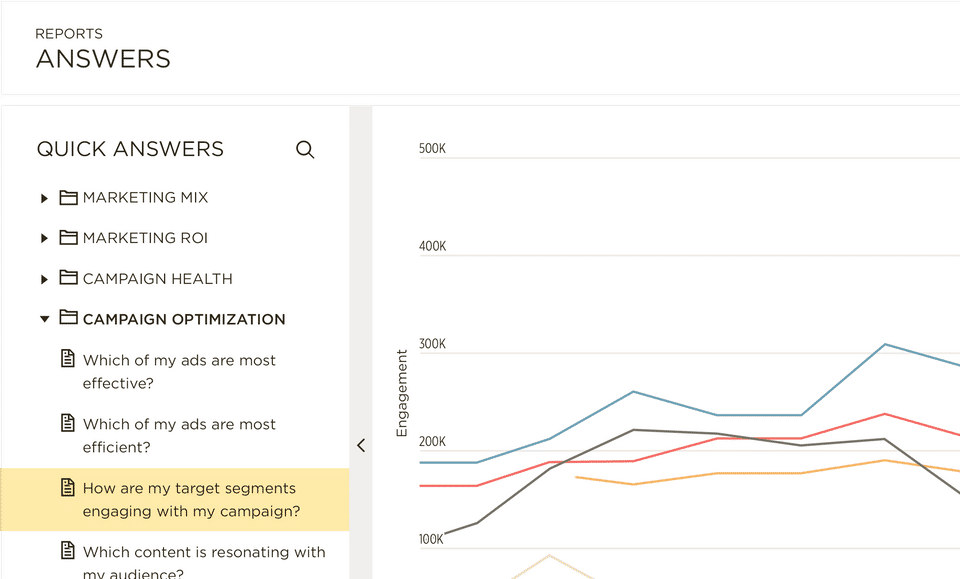Expand the Campaign Health folder arrow
The image size is (960, 579).
pos(44,279)
